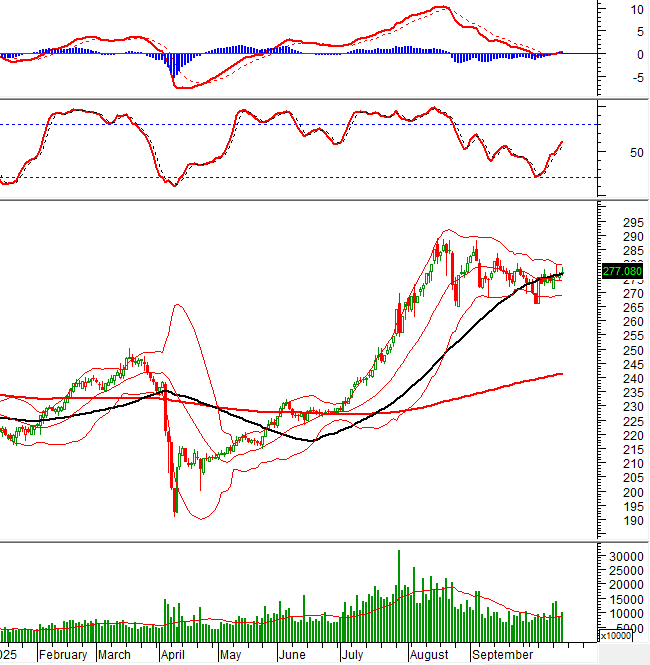Select the August label on time axis

pos(429,655)
